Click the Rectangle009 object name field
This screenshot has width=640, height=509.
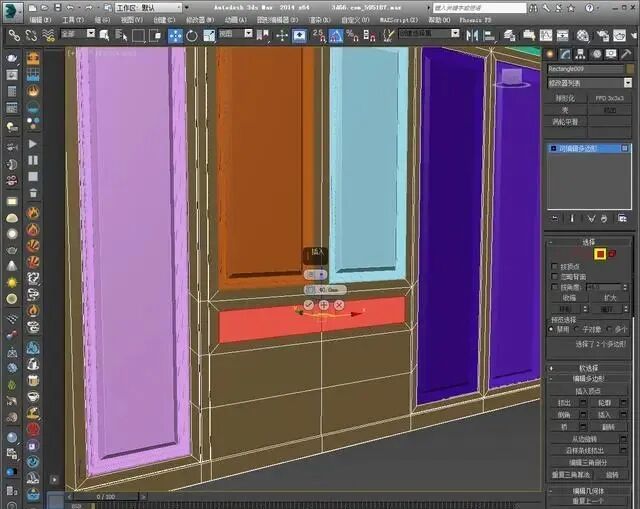coord(586,69)
